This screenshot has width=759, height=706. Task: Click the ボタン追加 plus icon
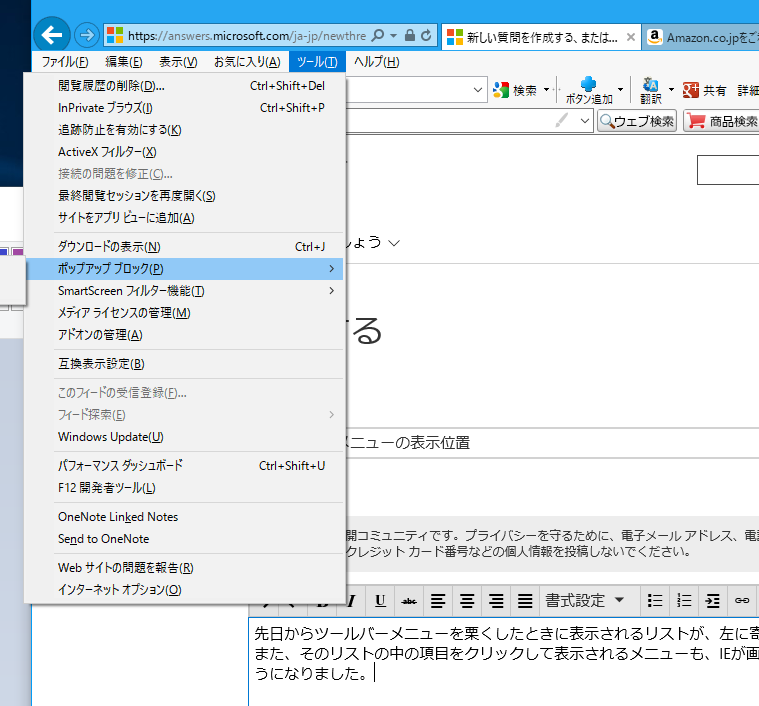pyautogui.click(x=589, y=84)
